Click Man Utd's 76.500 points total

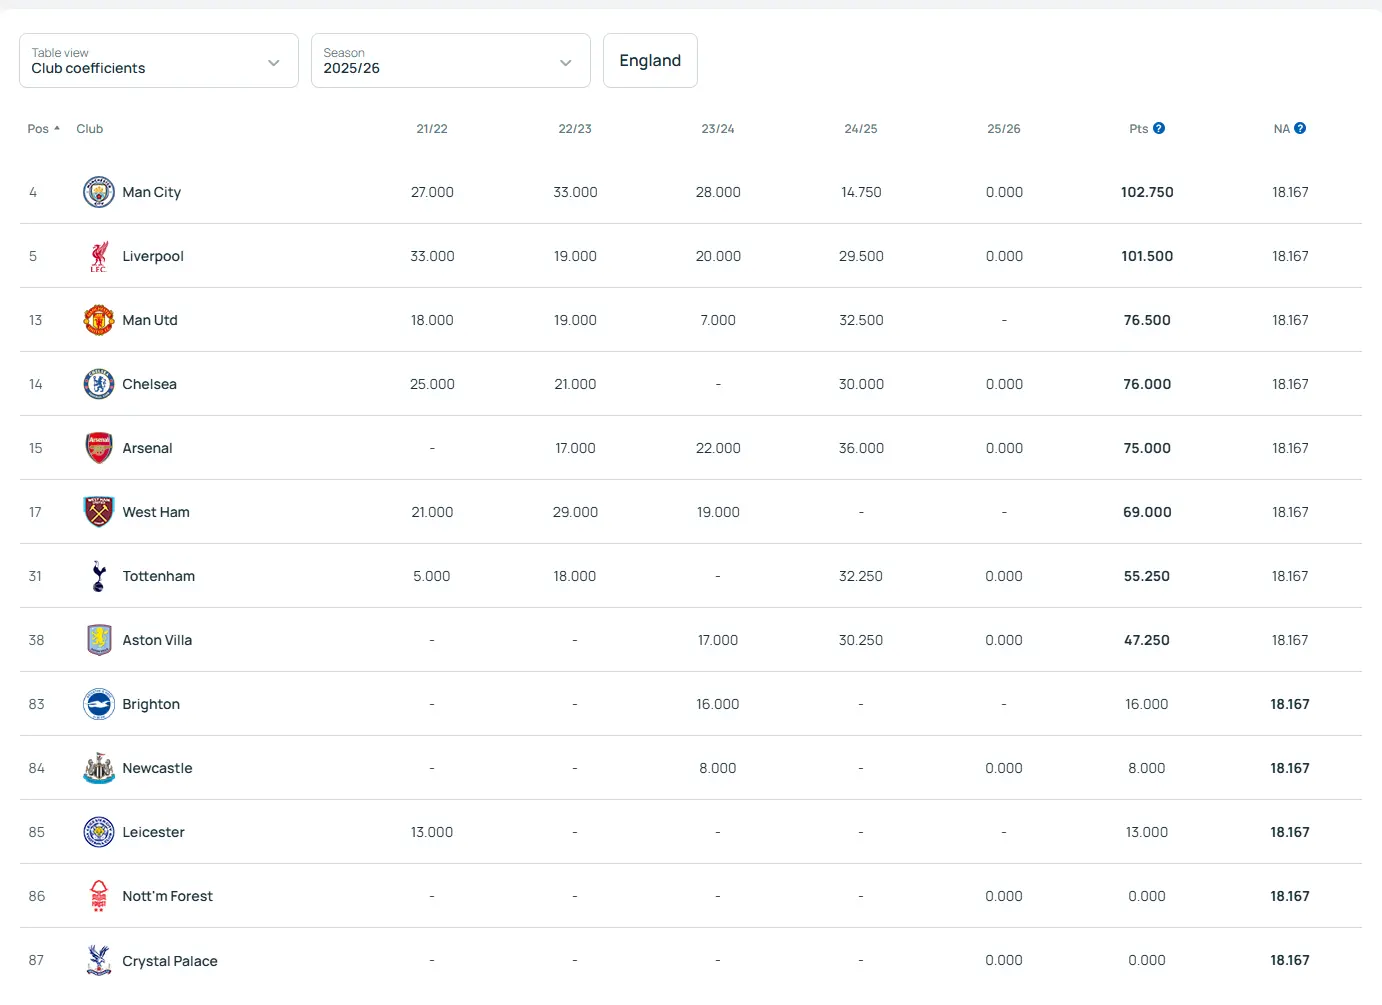[x=1147, y=320]
